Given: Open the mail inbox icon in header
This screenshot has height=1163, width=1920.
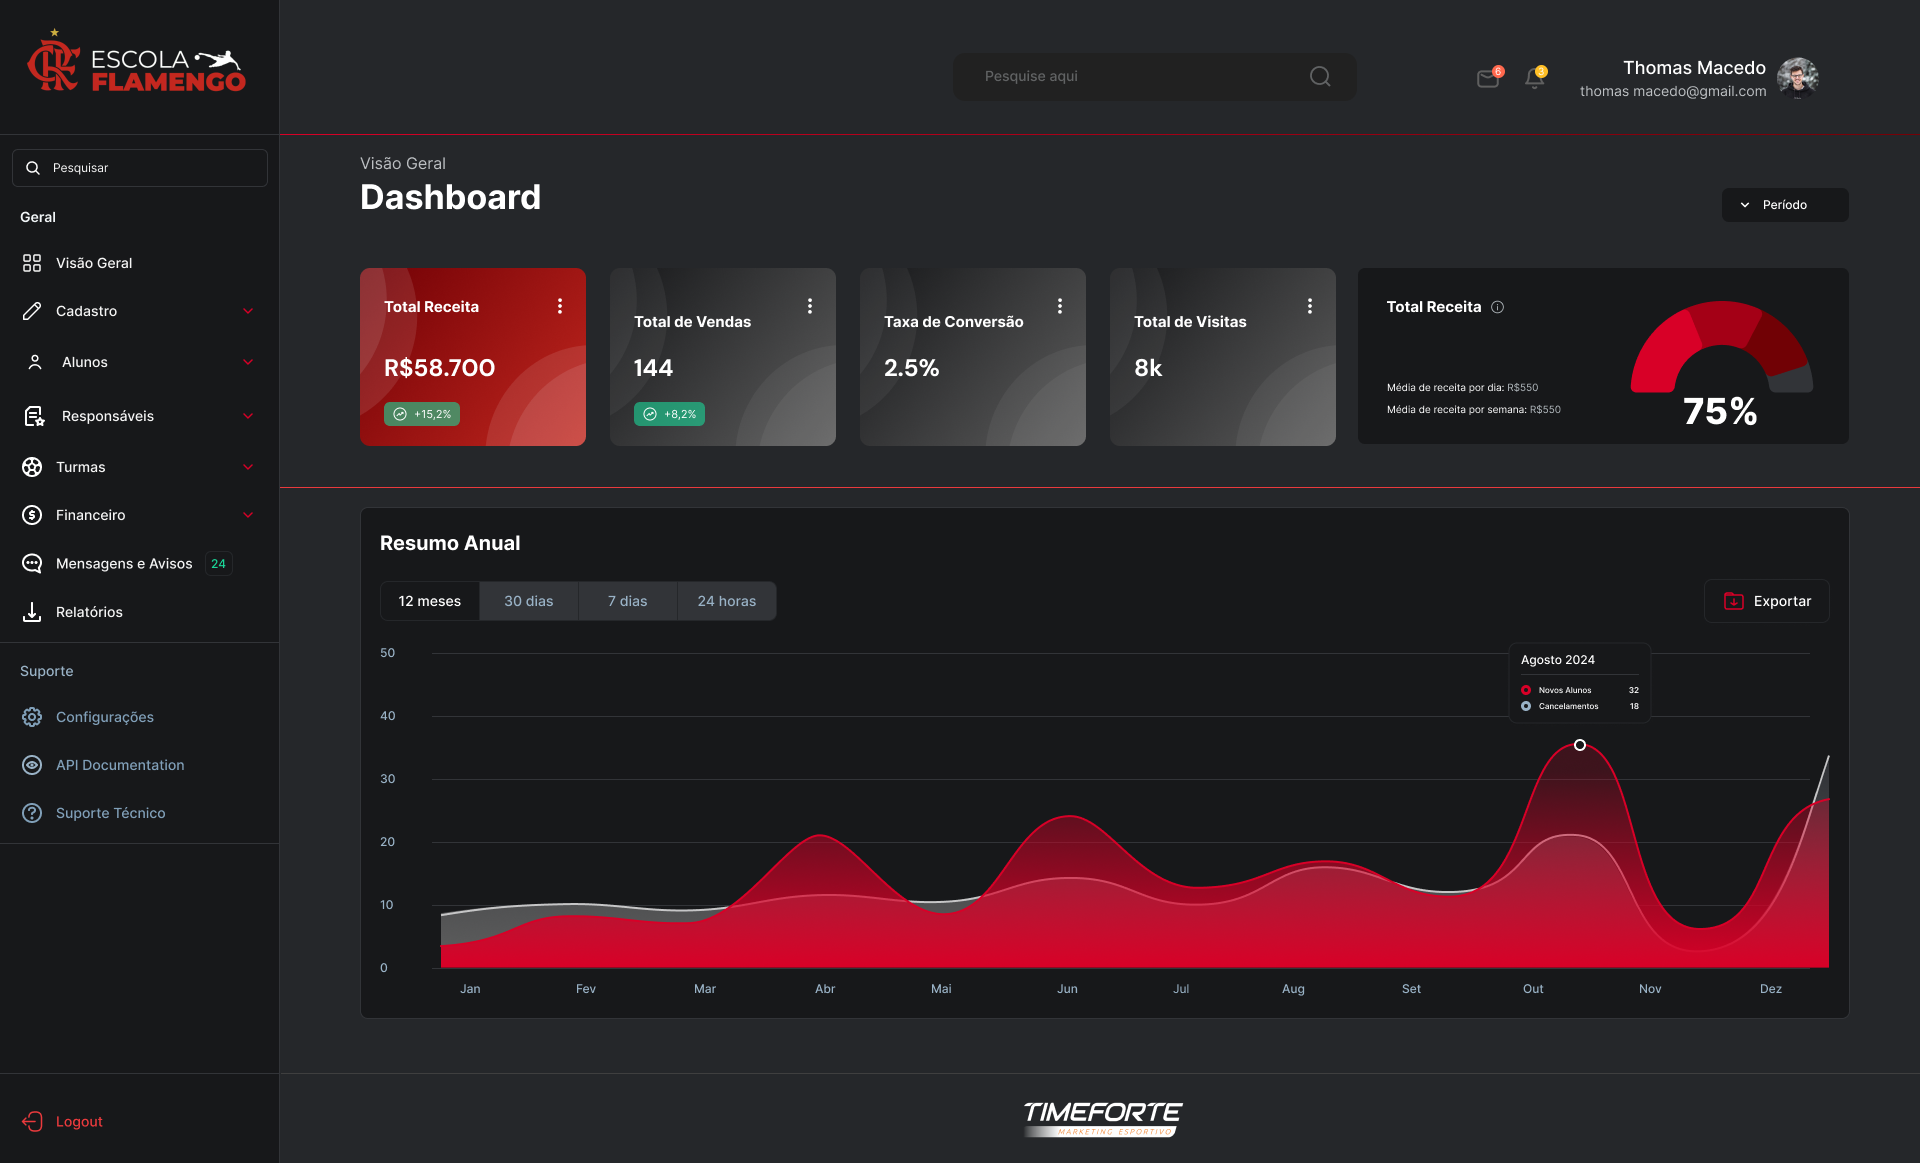Looking at the screenshot, I should (x=1488, y=78).
